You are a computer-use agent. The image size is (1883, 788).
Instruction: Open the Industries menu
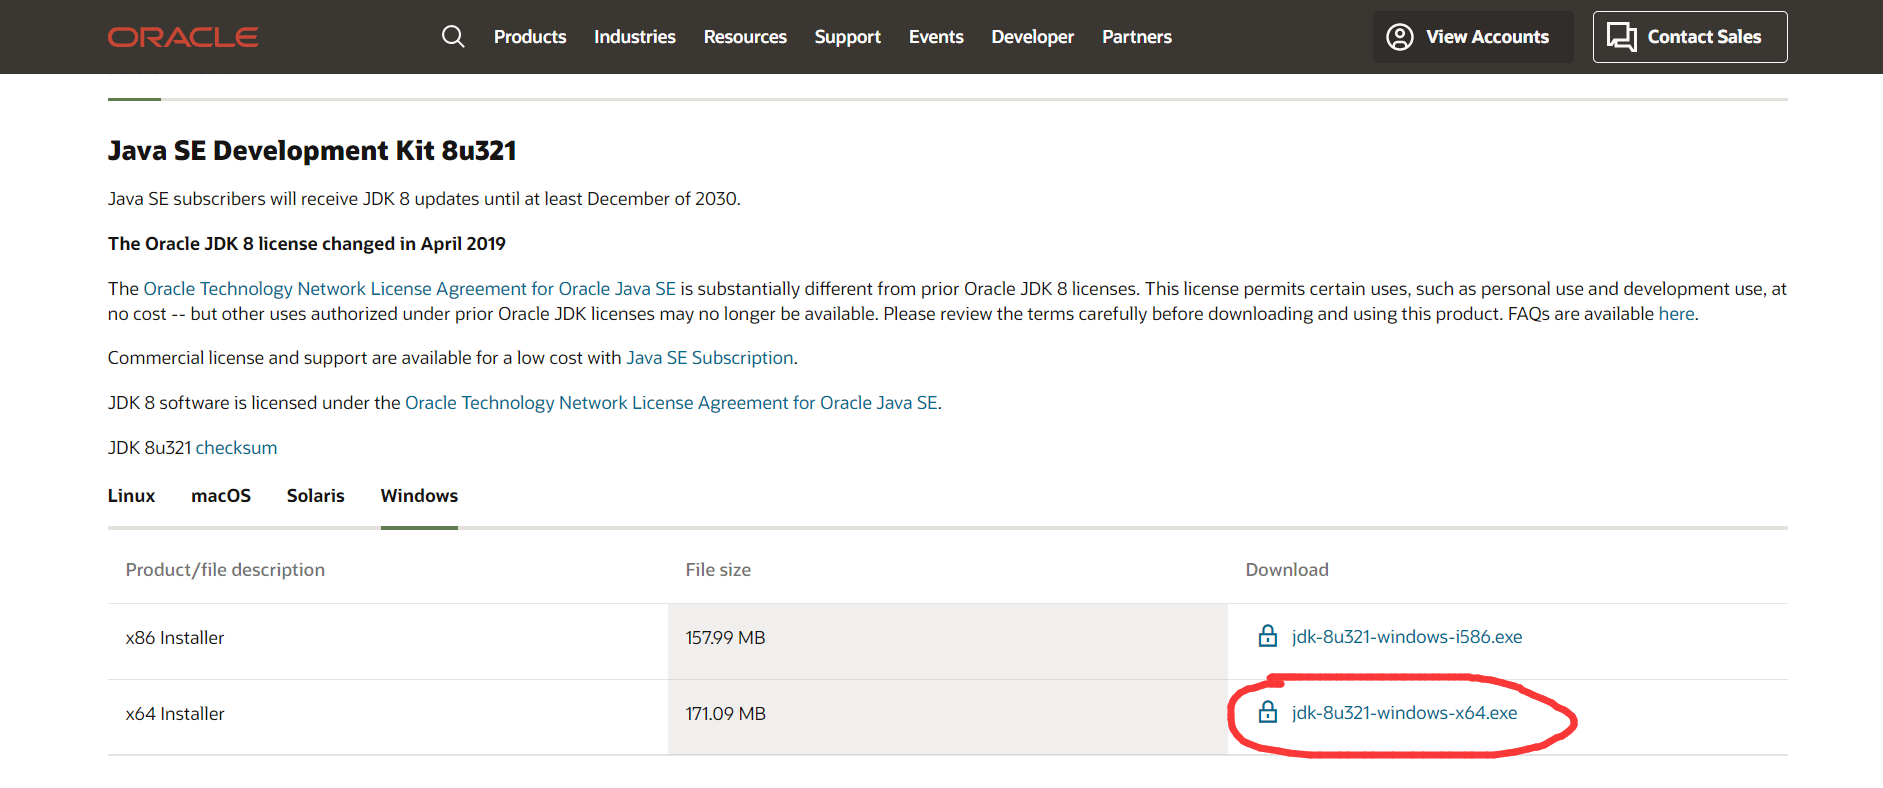click(x=635, y=37)
